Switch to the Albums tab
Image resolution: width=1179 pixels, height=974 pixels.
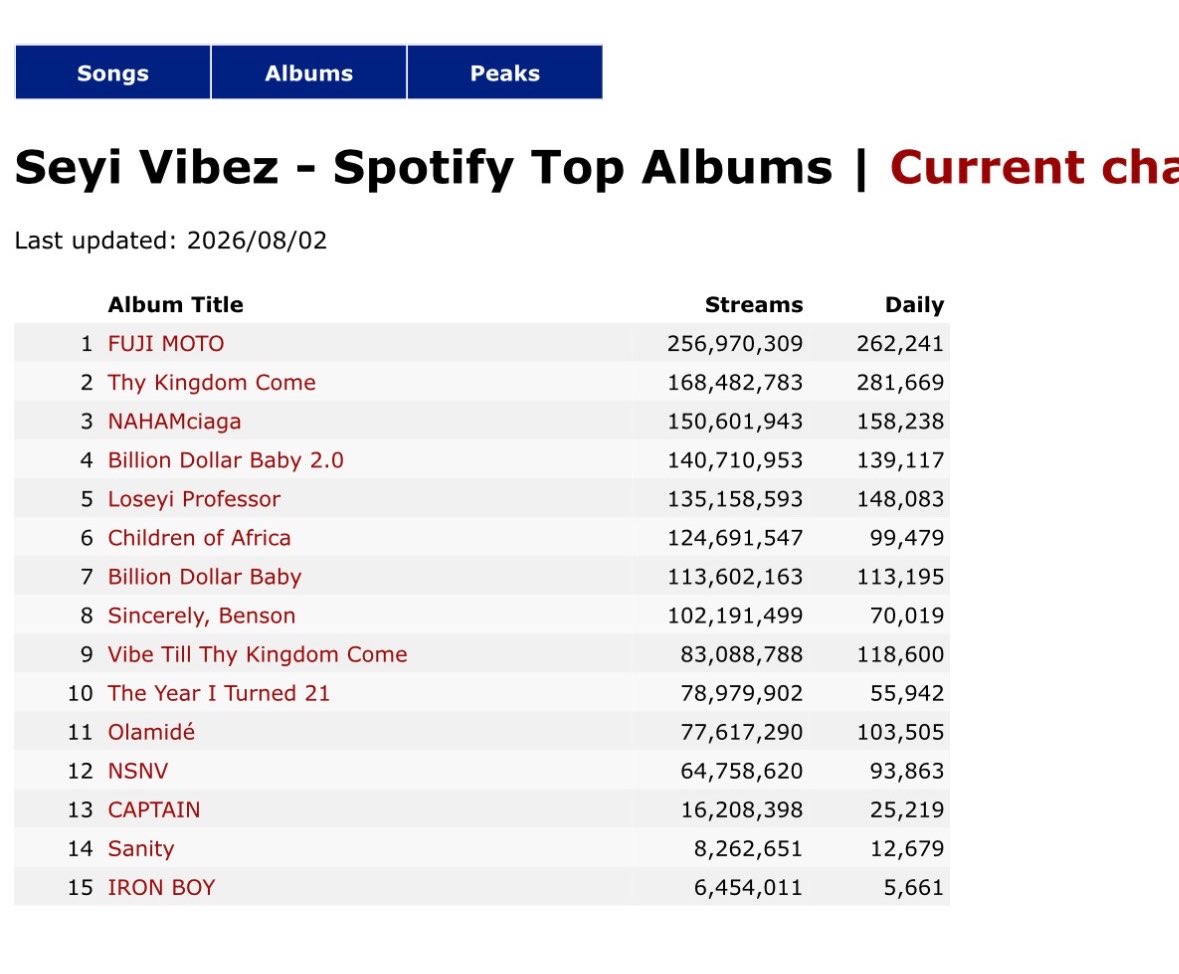[309, 72]
